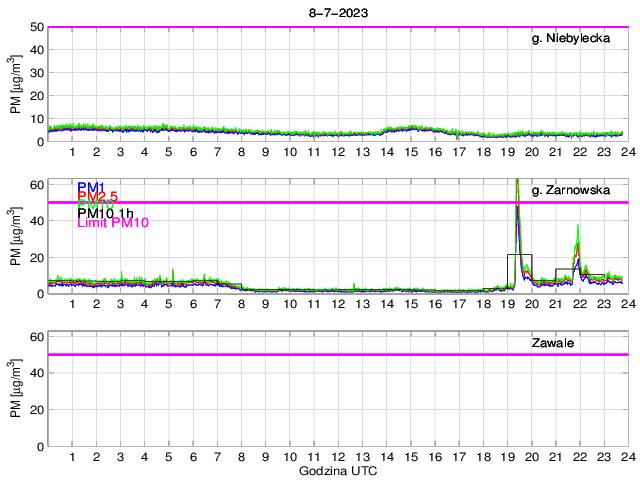Screen dimensions: 640x480
Task: Click the Godzina UTC axis label
Action: coord(337,470)
